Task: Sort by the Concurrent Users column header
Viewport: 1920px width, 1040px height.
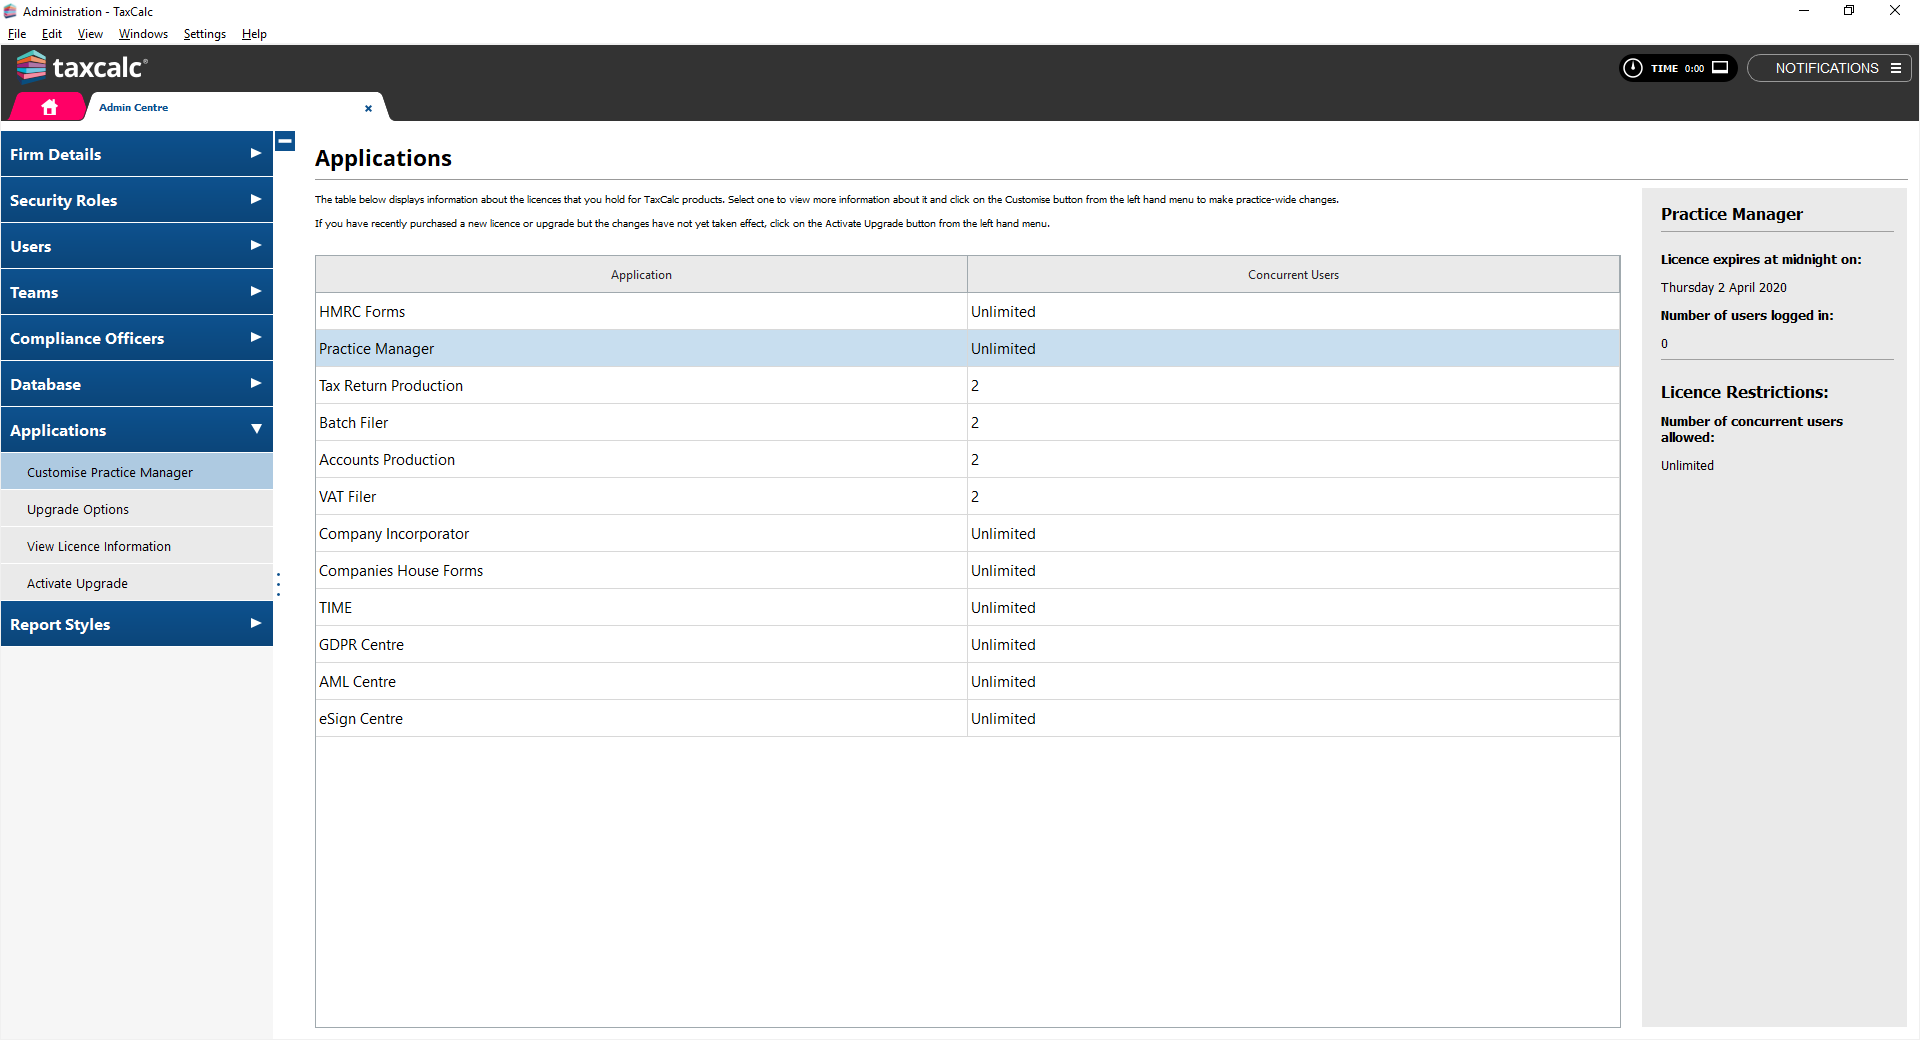Action: [1292, 275]
